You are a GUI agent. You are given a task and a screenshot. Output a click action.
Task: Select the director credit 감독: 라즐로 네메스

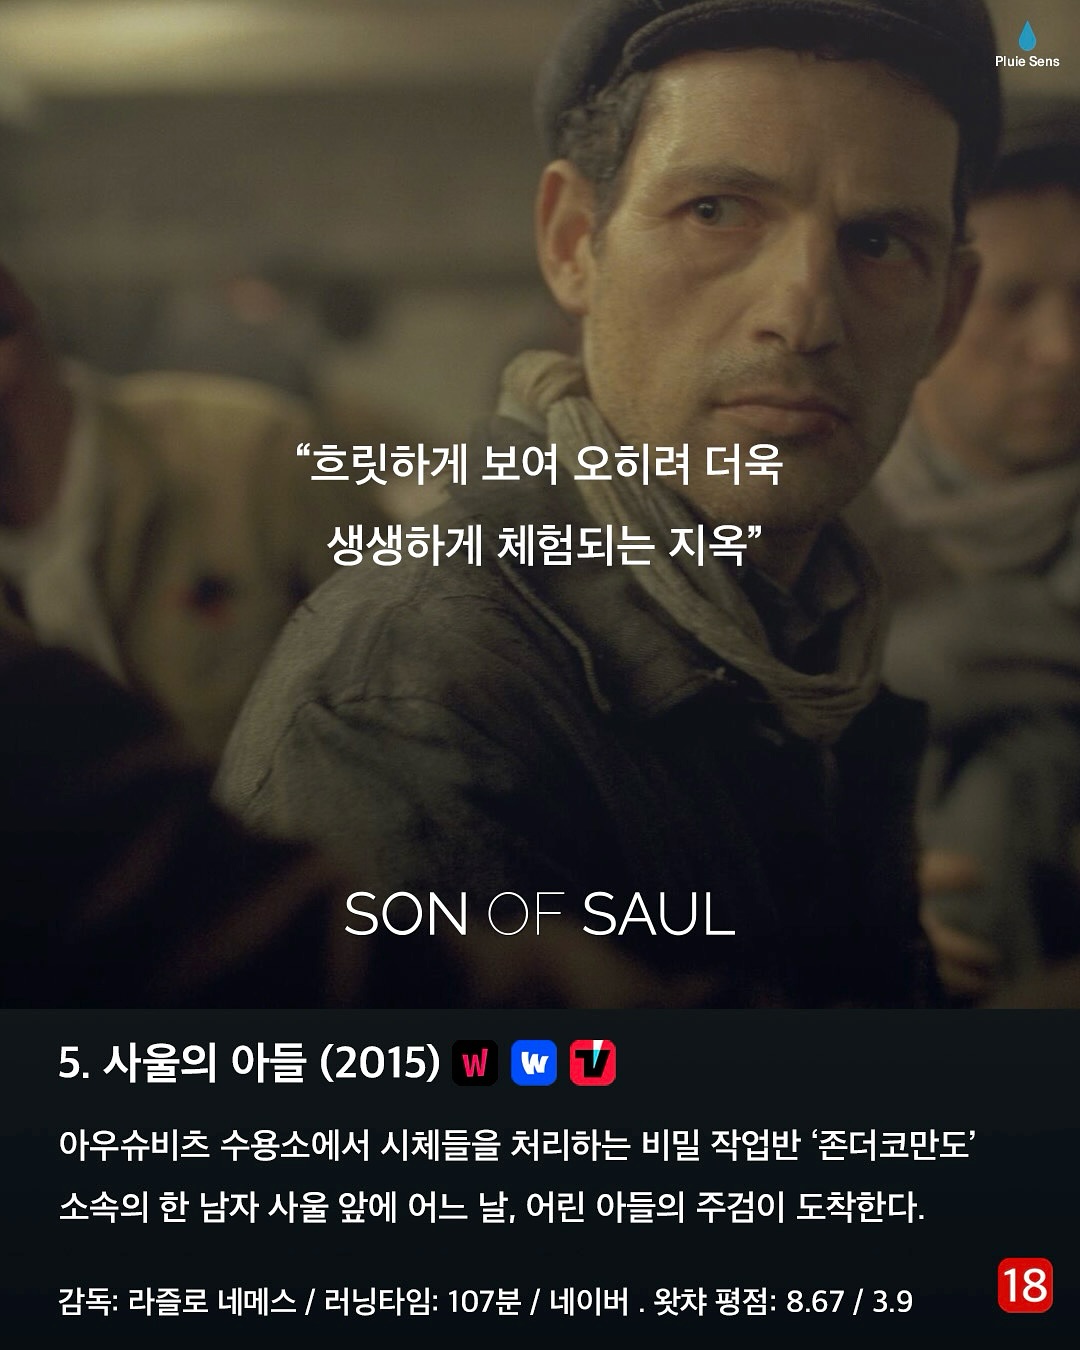coord(177,1302)
